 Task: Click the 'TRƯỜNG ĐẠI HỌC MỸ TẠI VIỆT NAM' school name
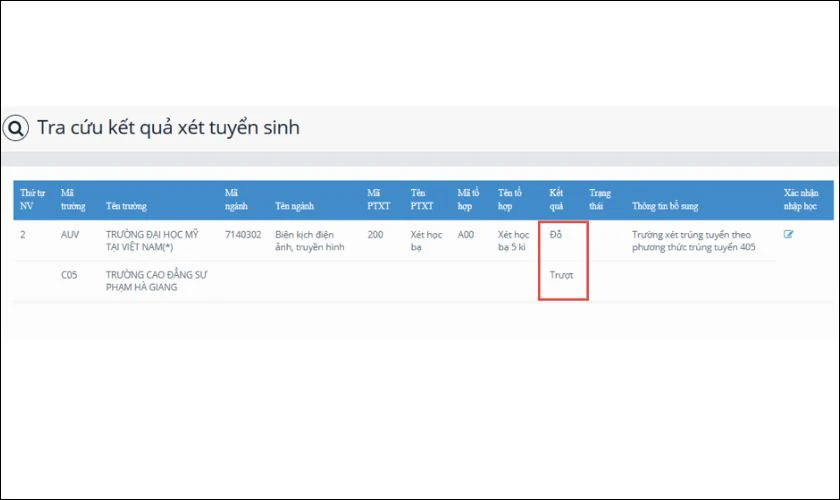click(154, 240)
